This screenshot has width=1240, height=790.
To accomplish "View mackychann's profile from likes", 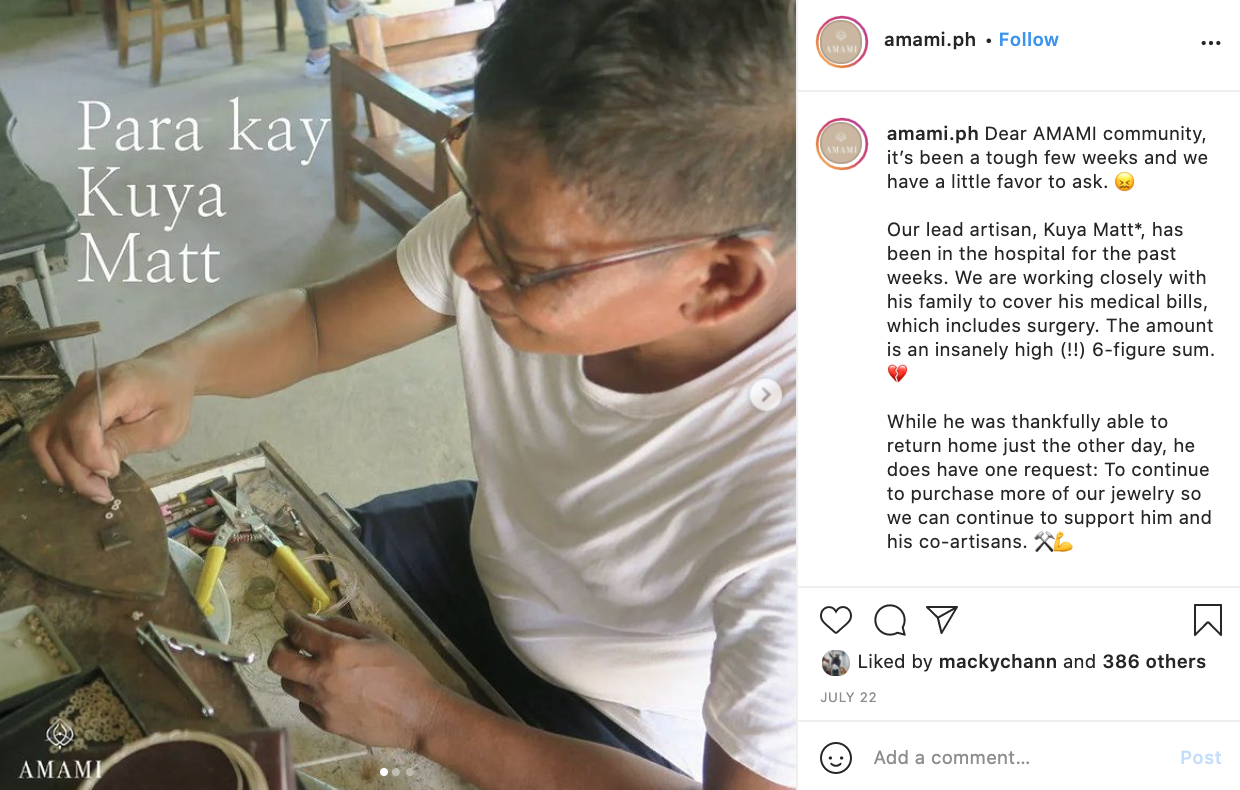I will [x=998, y=662].
